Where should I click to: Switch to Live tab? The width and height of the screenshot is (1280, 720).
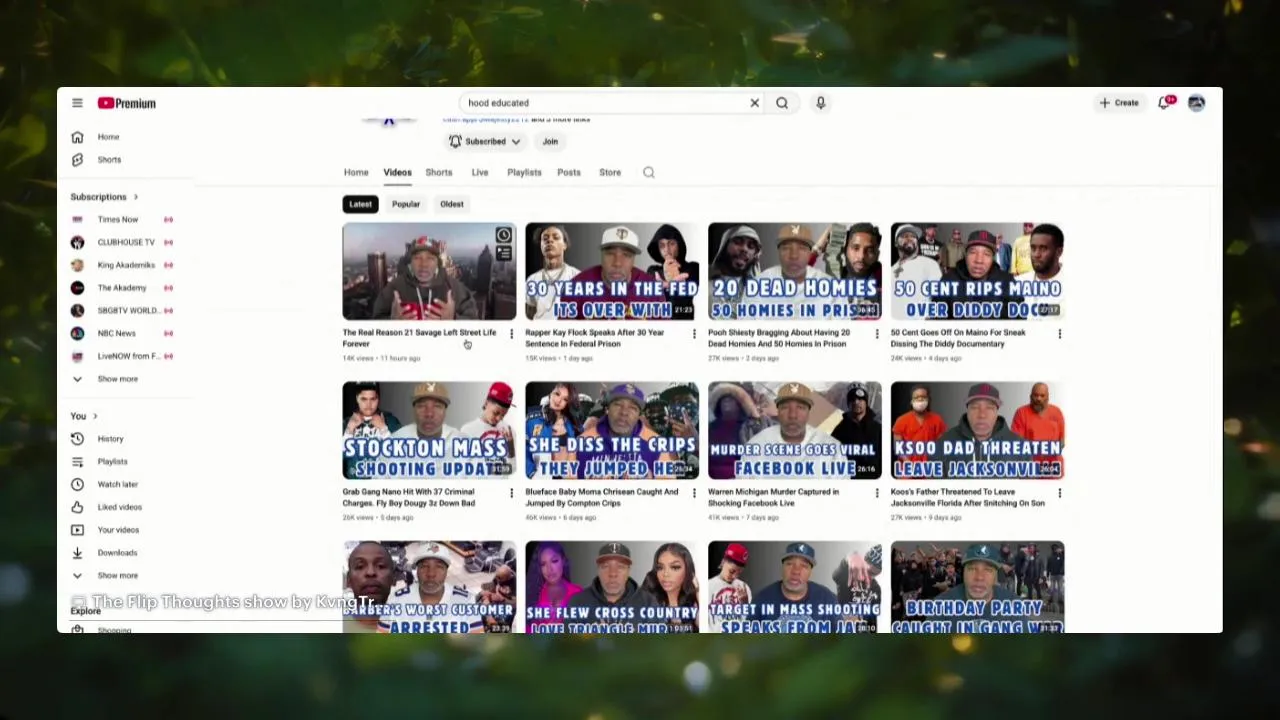click(480, 173)
